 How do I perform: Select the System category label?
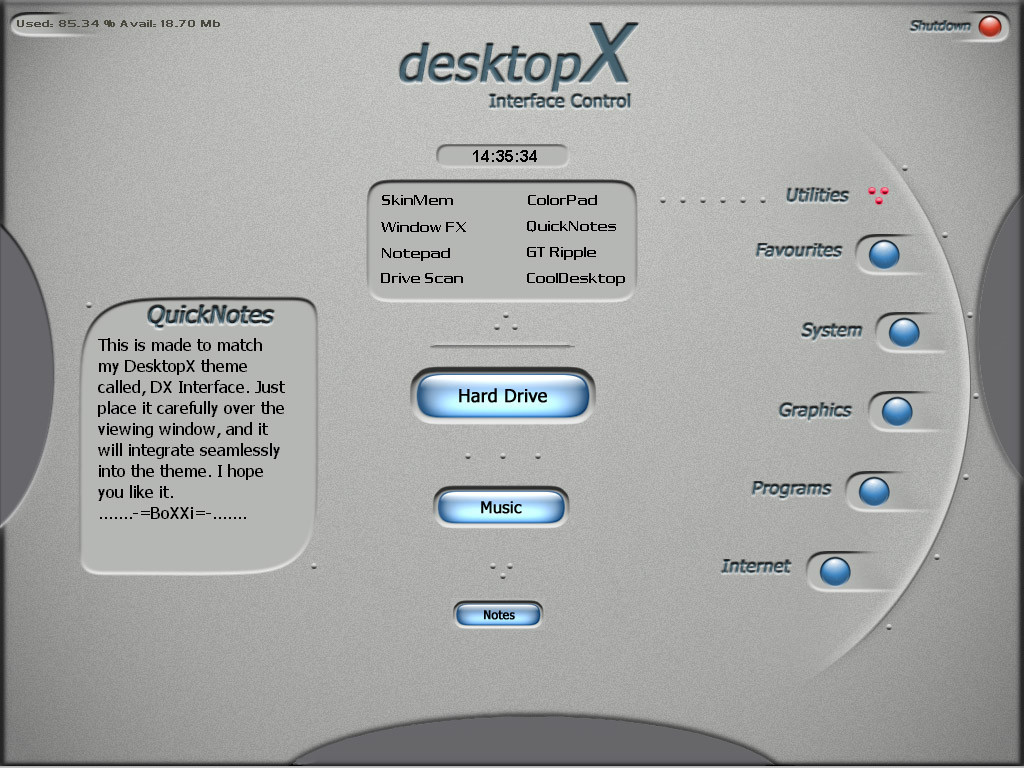831,330
